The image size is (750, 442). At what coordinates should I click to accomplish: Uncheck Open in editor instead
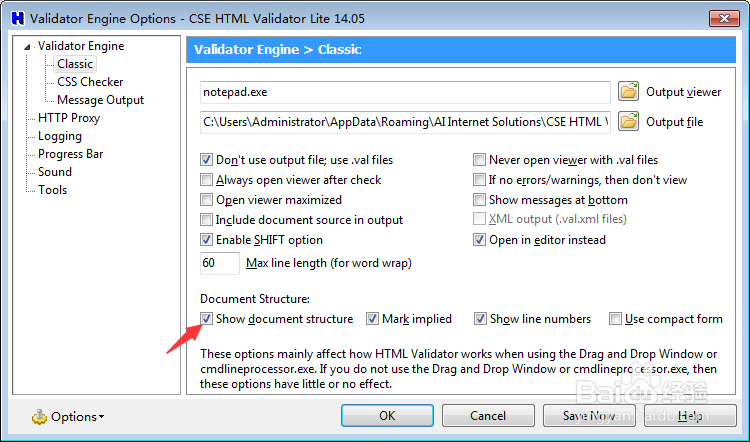(480, 240)
